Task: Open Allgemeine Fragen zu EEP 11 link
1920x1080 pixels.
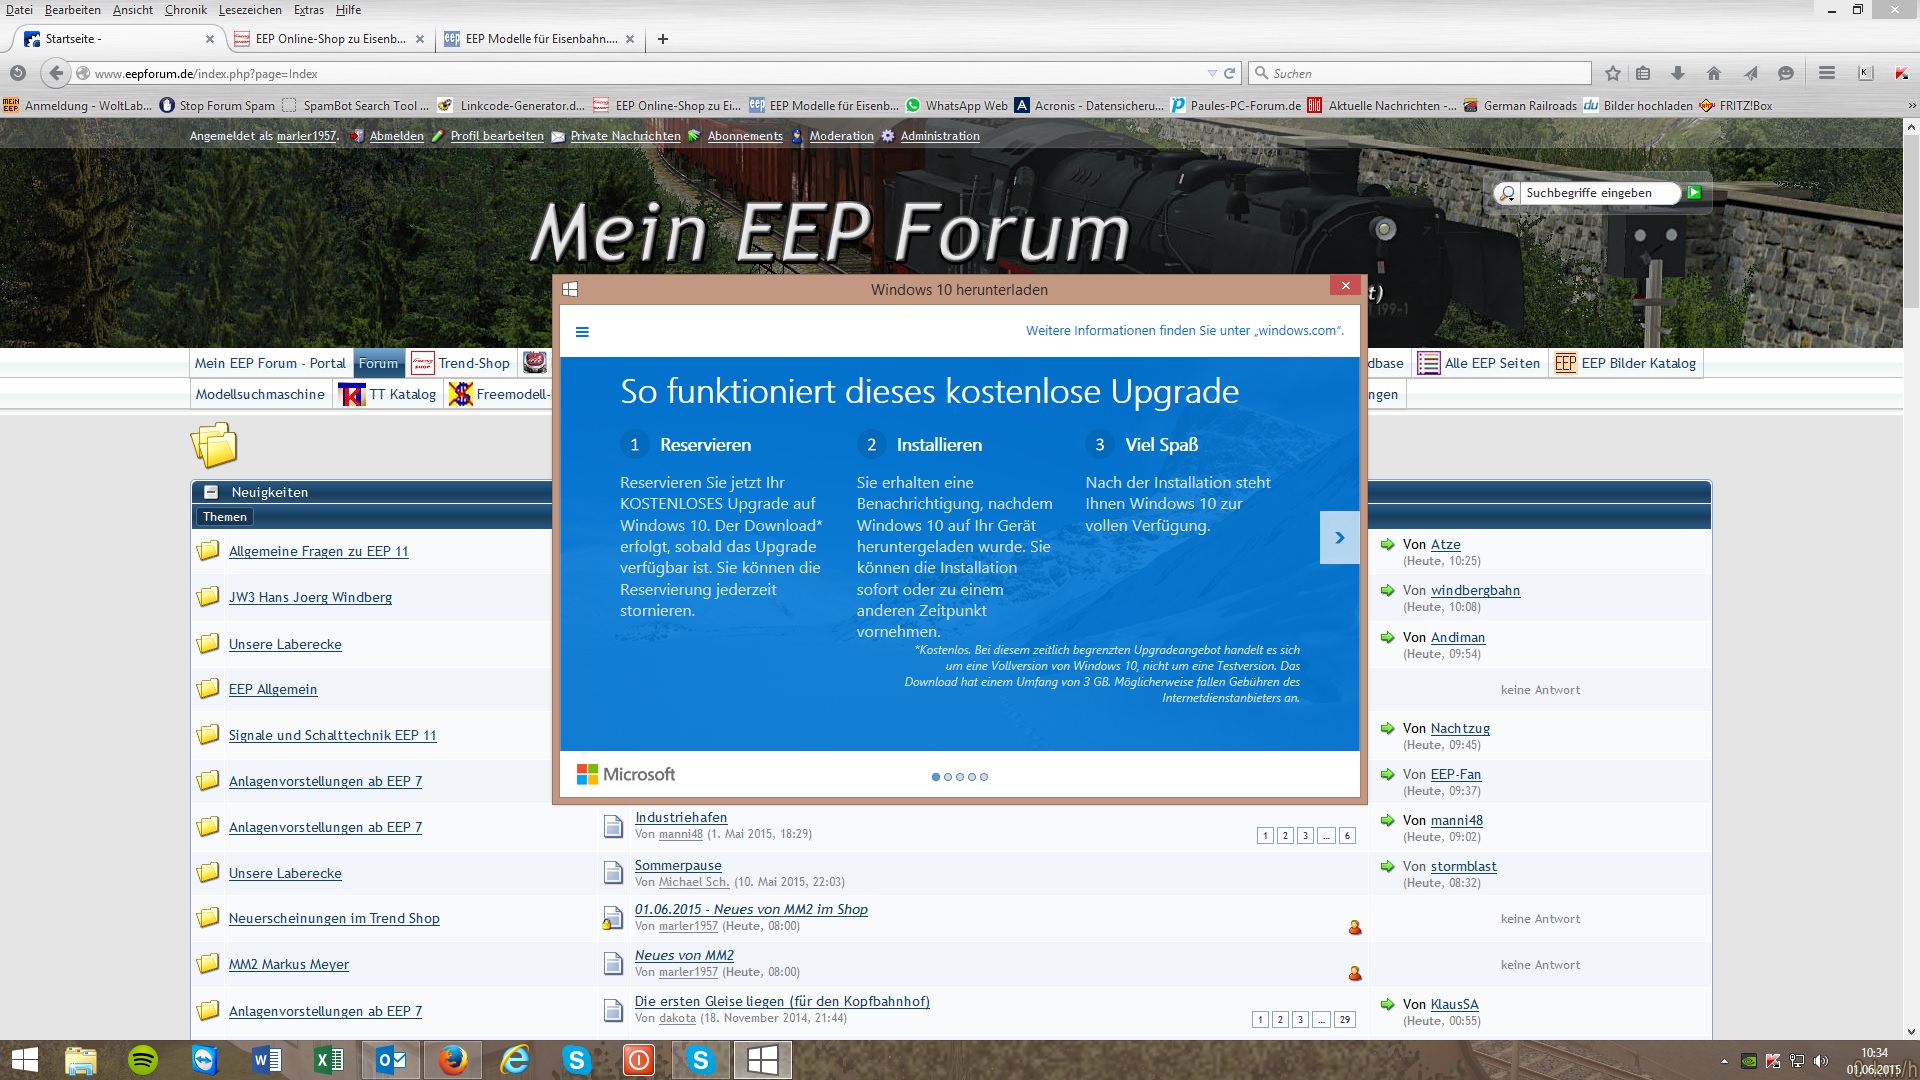Action: point(318,551)
